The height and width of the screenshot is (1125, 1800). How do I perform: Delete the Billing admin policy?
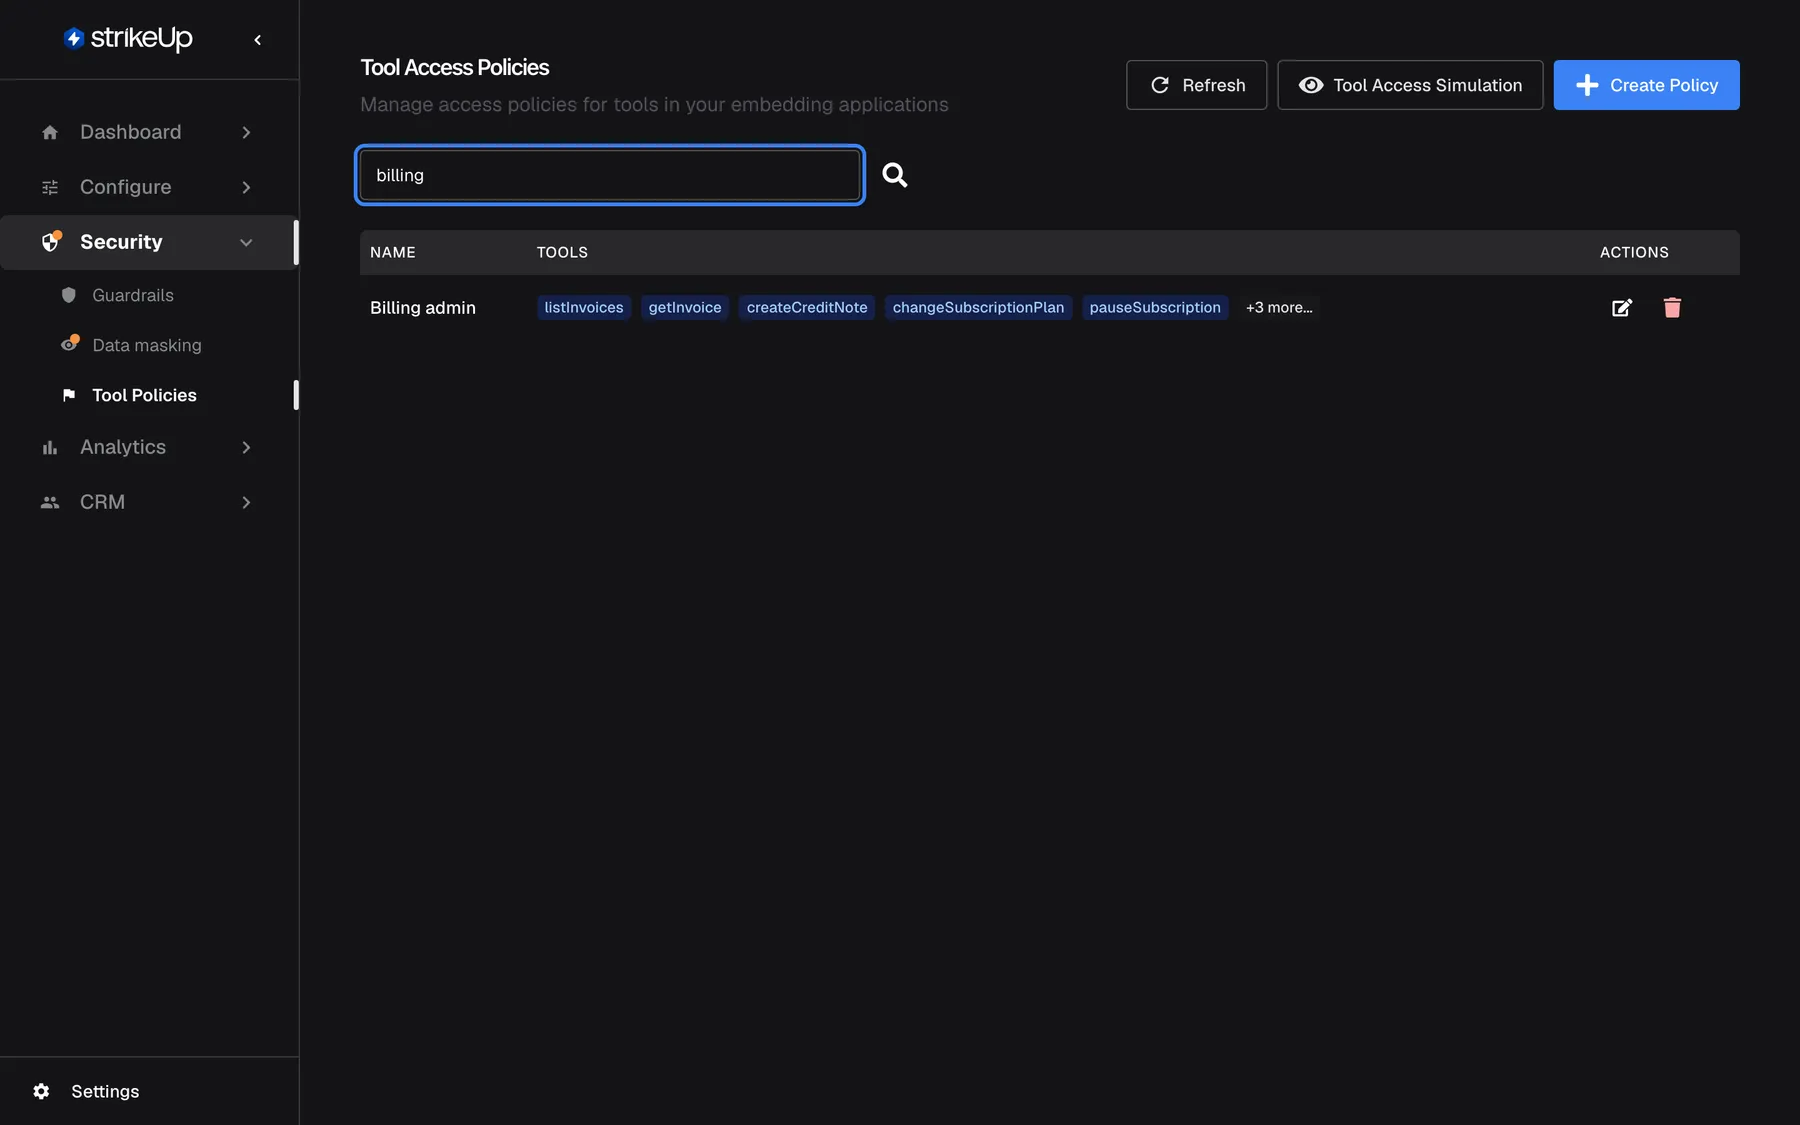pos(1672,308)
